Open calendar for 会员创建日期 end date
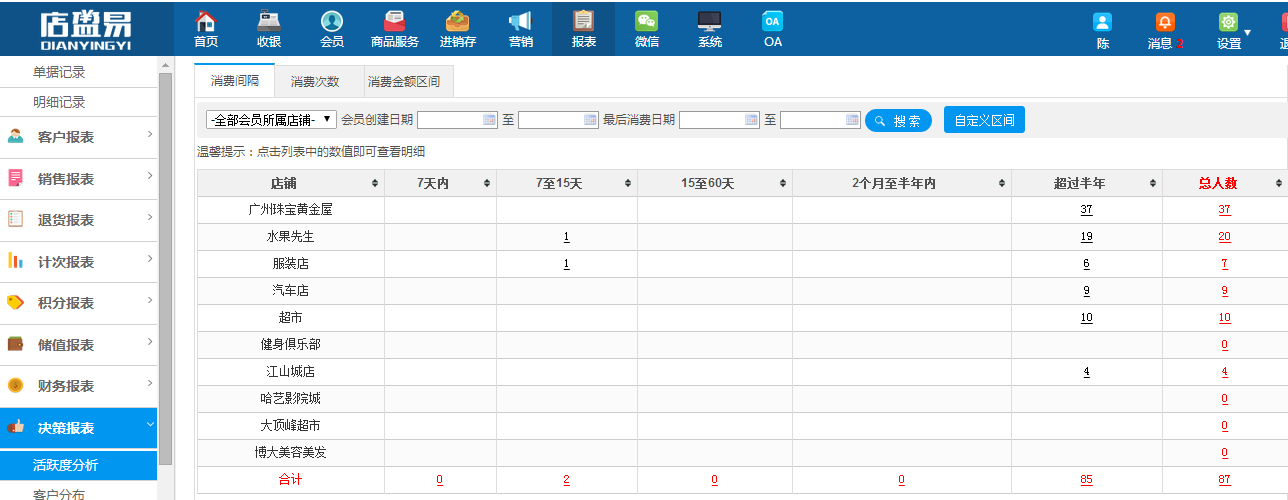Screen dimensions: 1288x500 pos(591,120)
